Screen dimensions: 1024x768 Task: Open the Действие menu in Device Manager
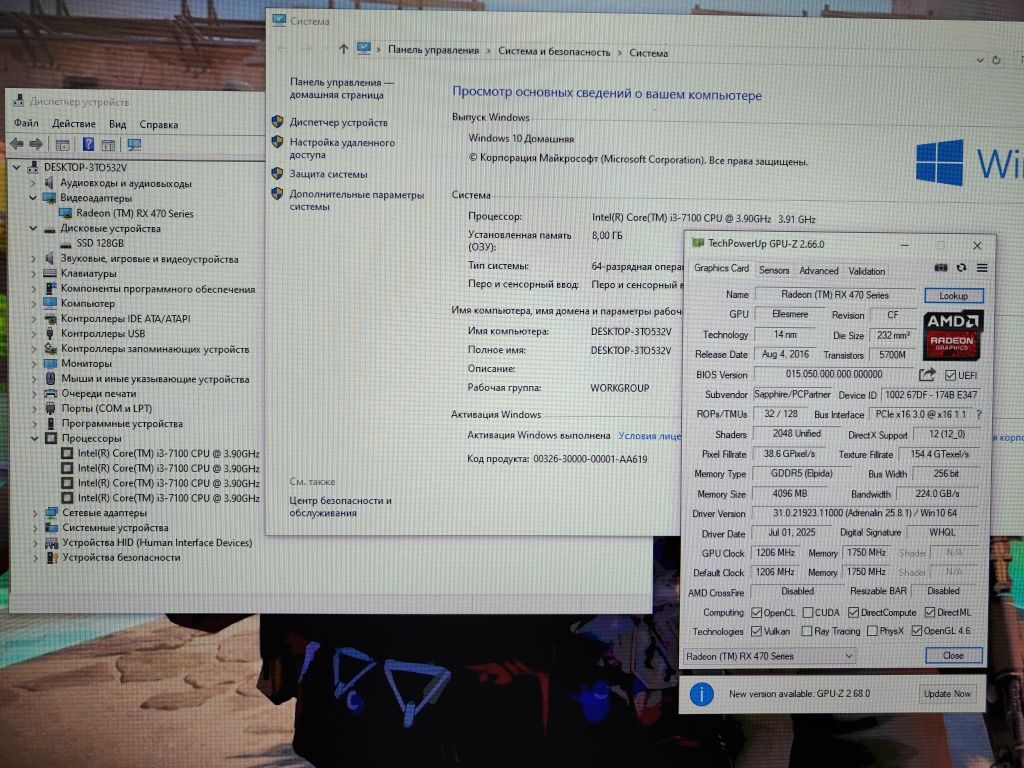pos(74,123)
